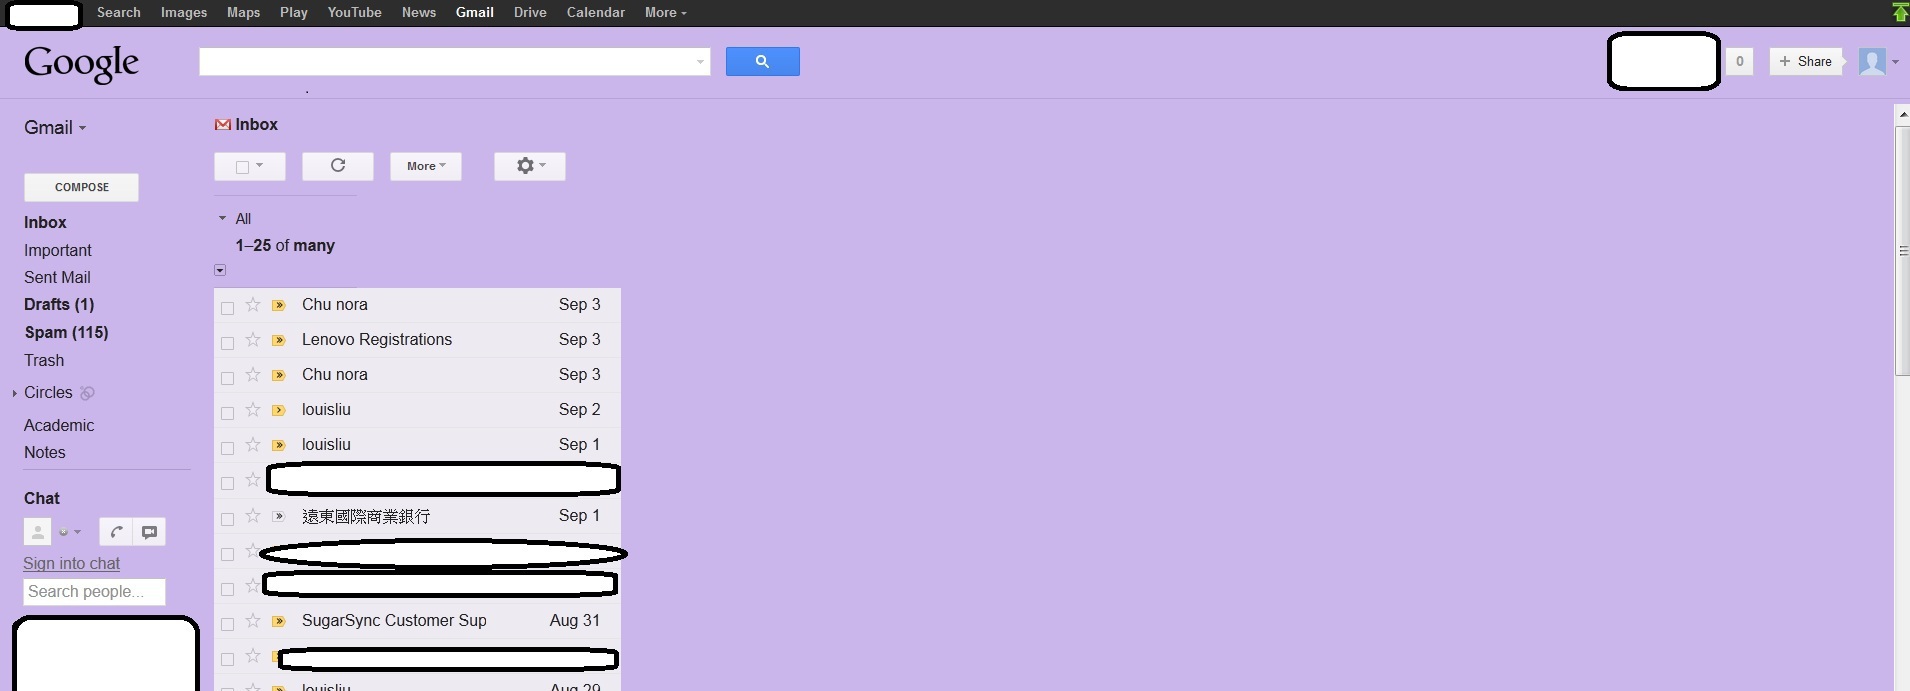
Task: Click the chat bubble icon in Chat
Action: point(149,532)
